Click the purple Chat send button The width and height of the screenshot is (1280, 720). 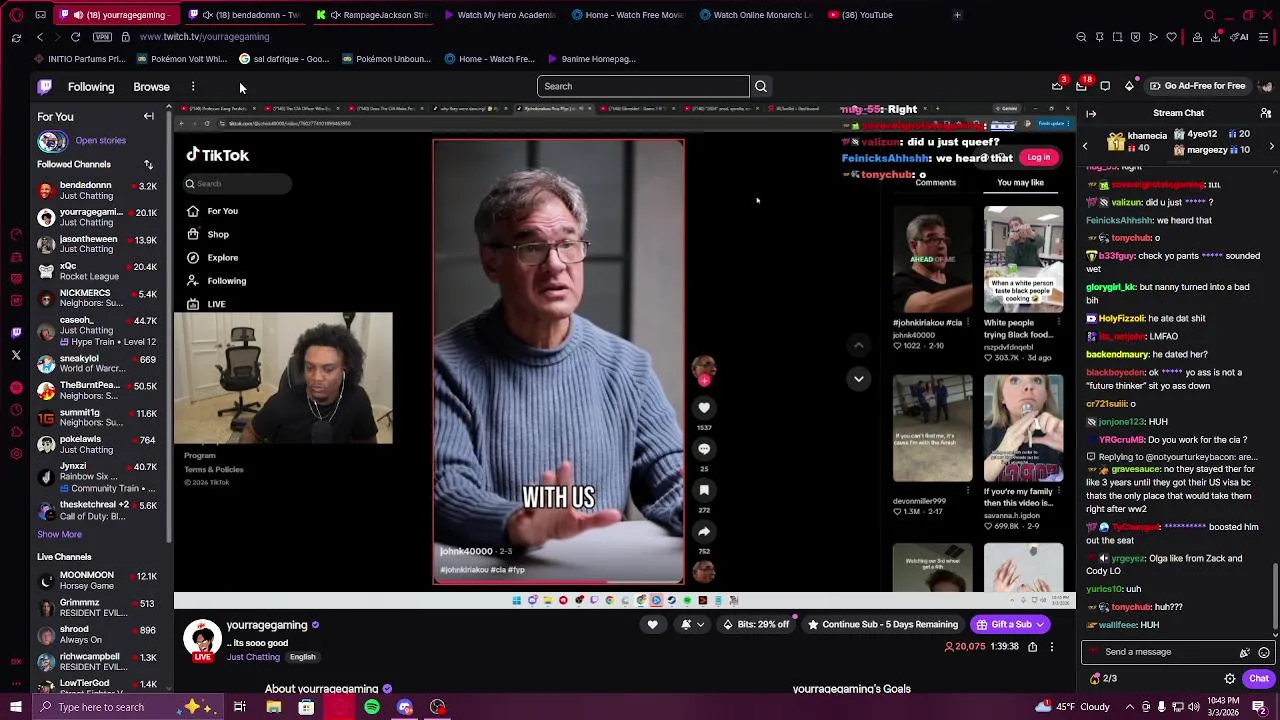(1258, 679)
